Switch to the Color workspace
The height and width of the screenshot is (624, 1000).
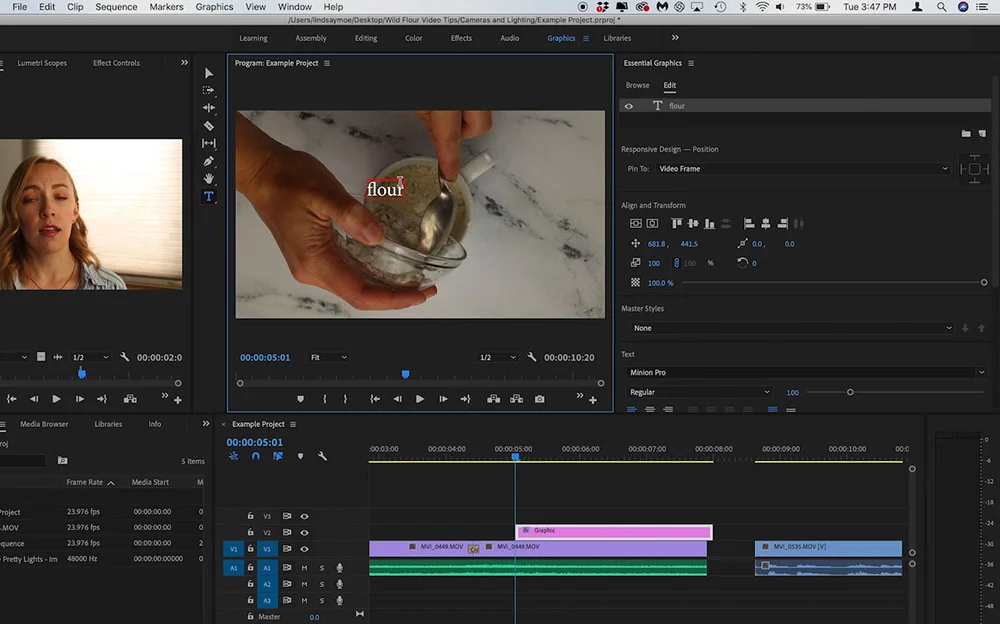pyautogui.click(x=413, y=38)
